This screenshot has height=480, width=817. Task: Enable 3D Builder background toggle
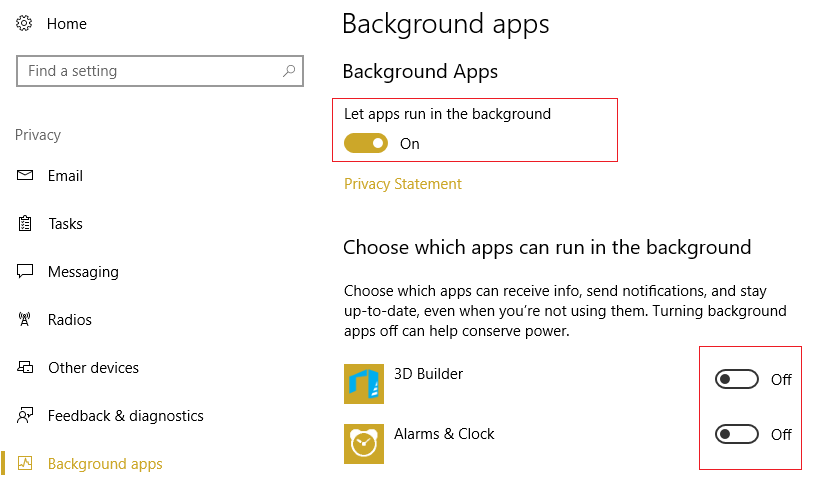pos(737,380)
